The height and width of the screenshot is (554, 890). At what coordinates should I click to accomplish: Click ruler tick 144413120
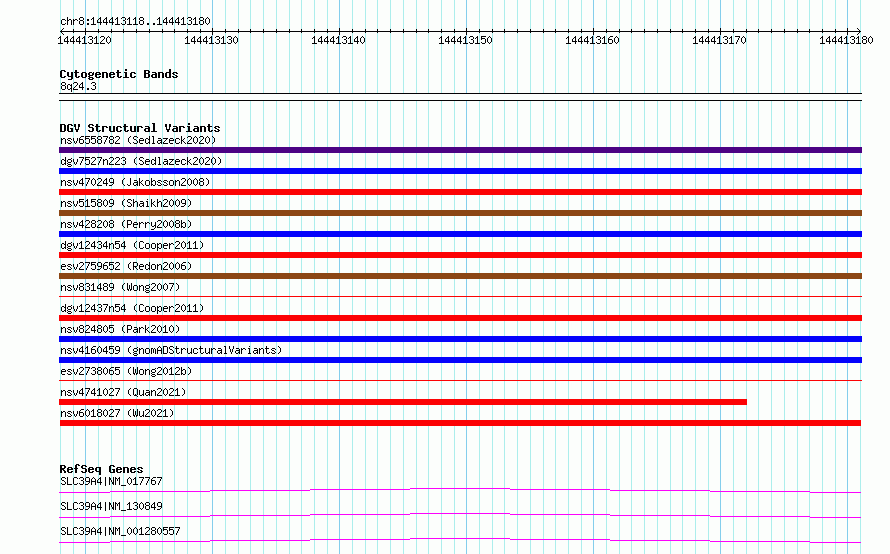(85, 40)
